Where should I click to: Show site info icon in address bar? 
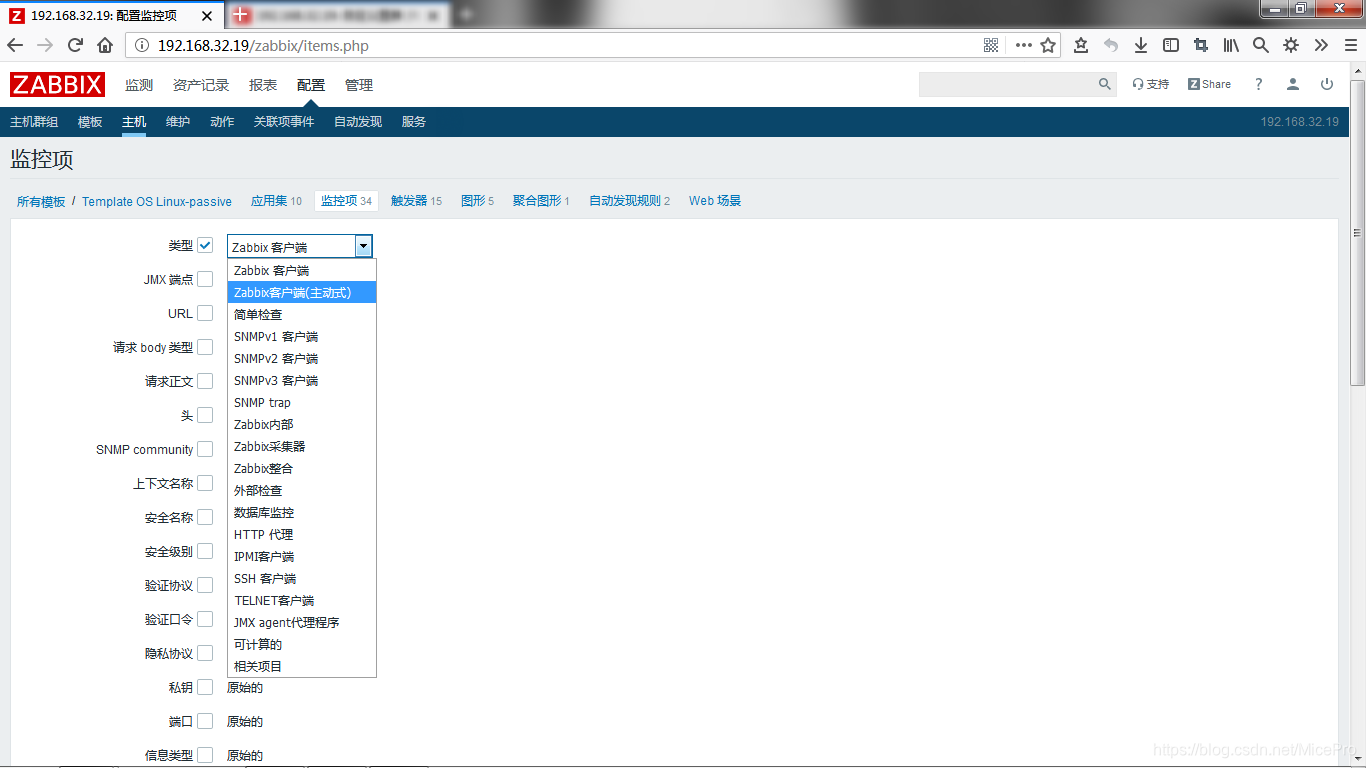141,45
